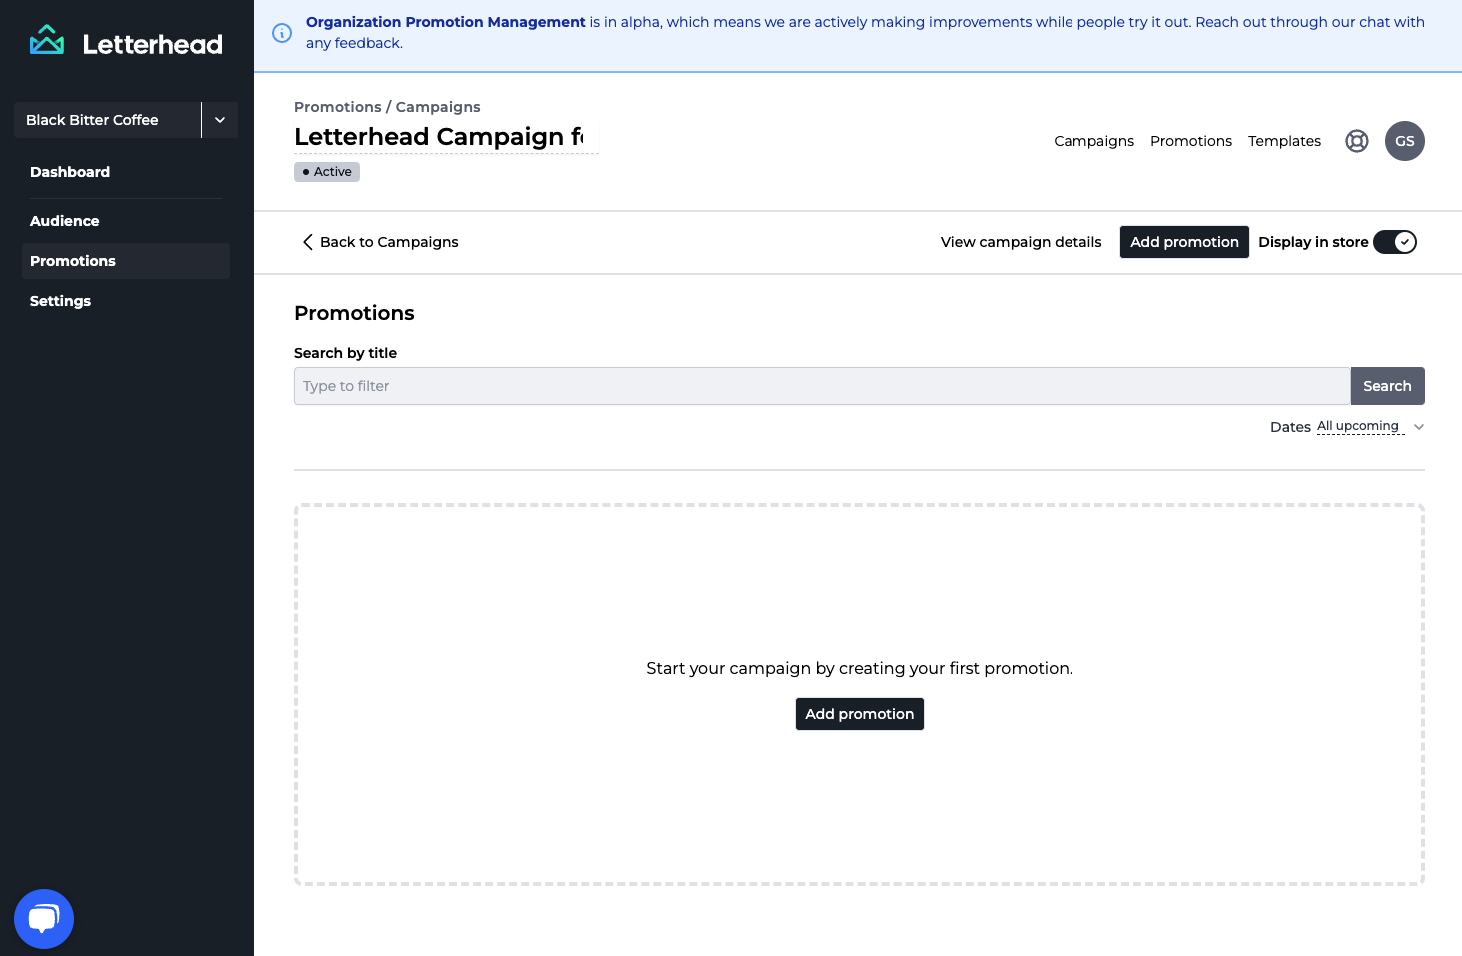This screenshot has height=956, width=1462.
Task: Select Promotions in the sidebar
Action: (126, 261)
